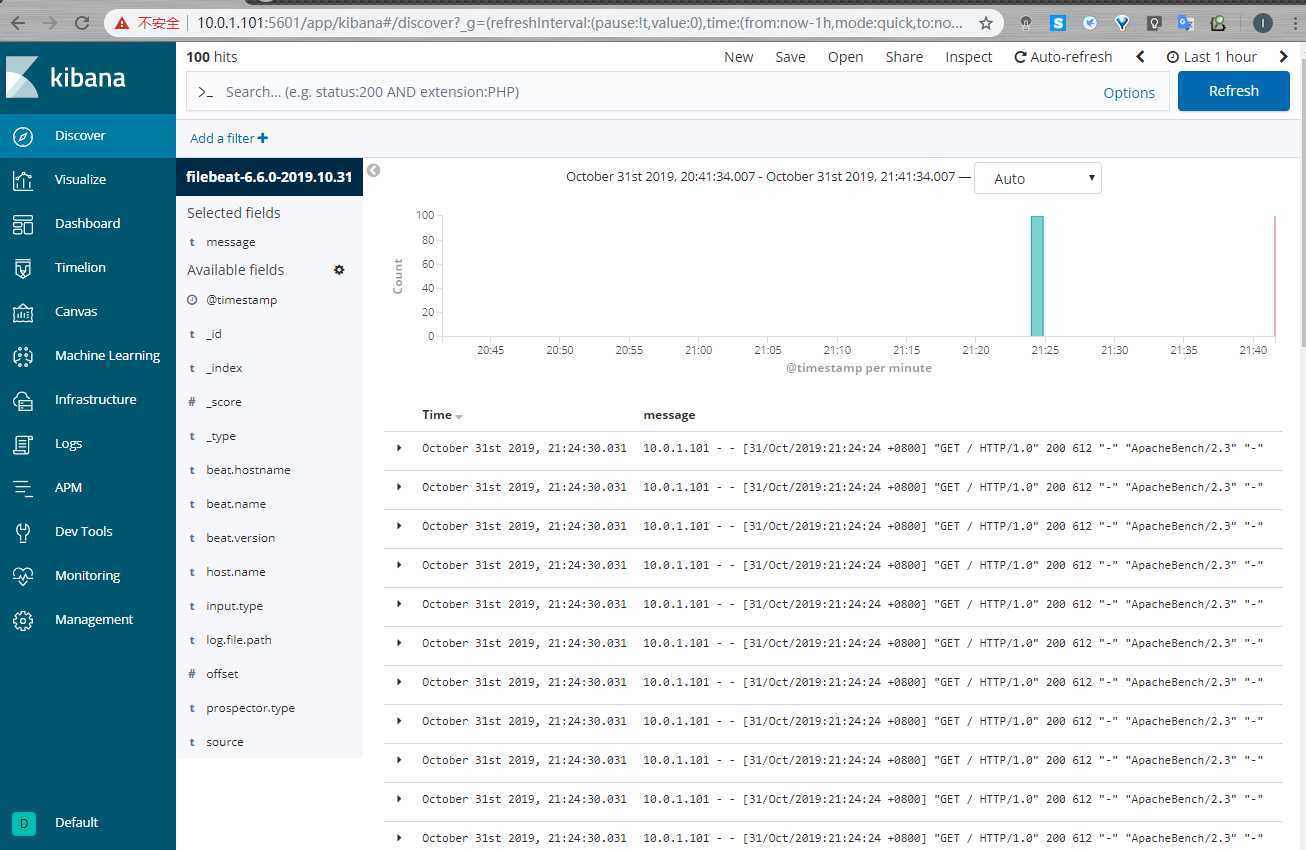Open the Discover section icon

click(23, 136)
